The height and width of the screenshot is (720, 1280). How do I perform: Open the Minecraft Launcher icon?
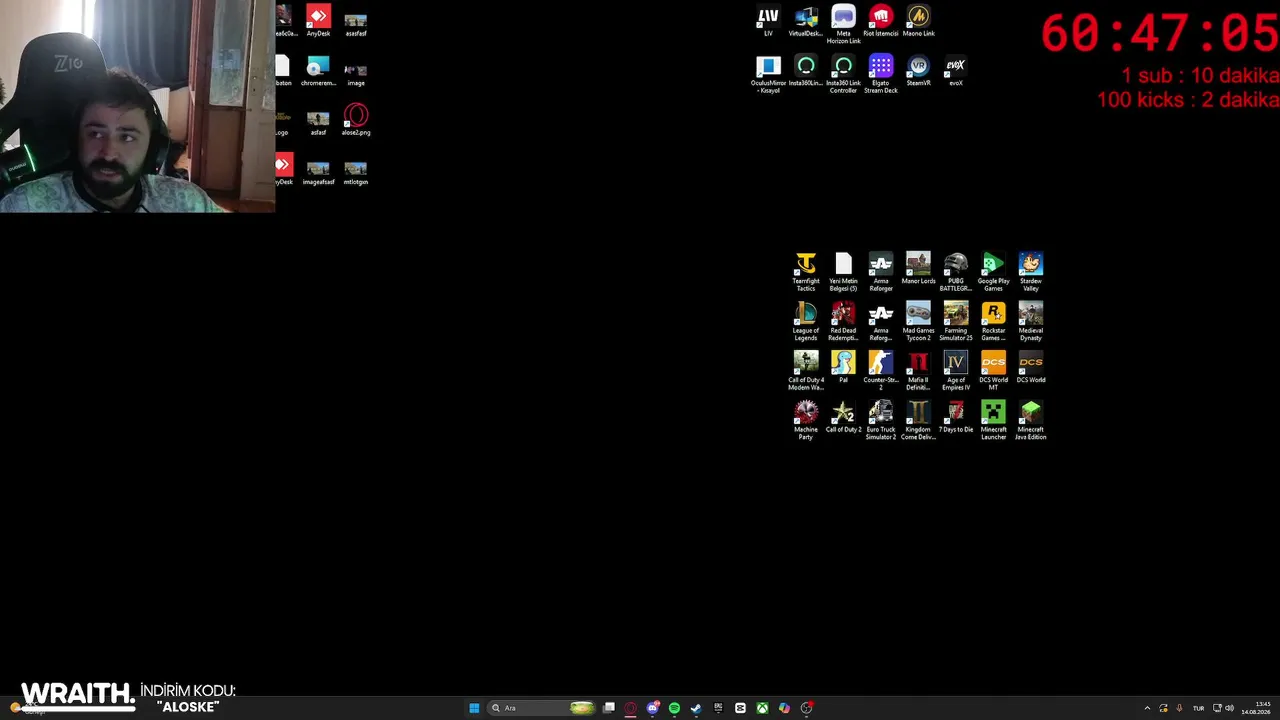(x=993, y=421)
